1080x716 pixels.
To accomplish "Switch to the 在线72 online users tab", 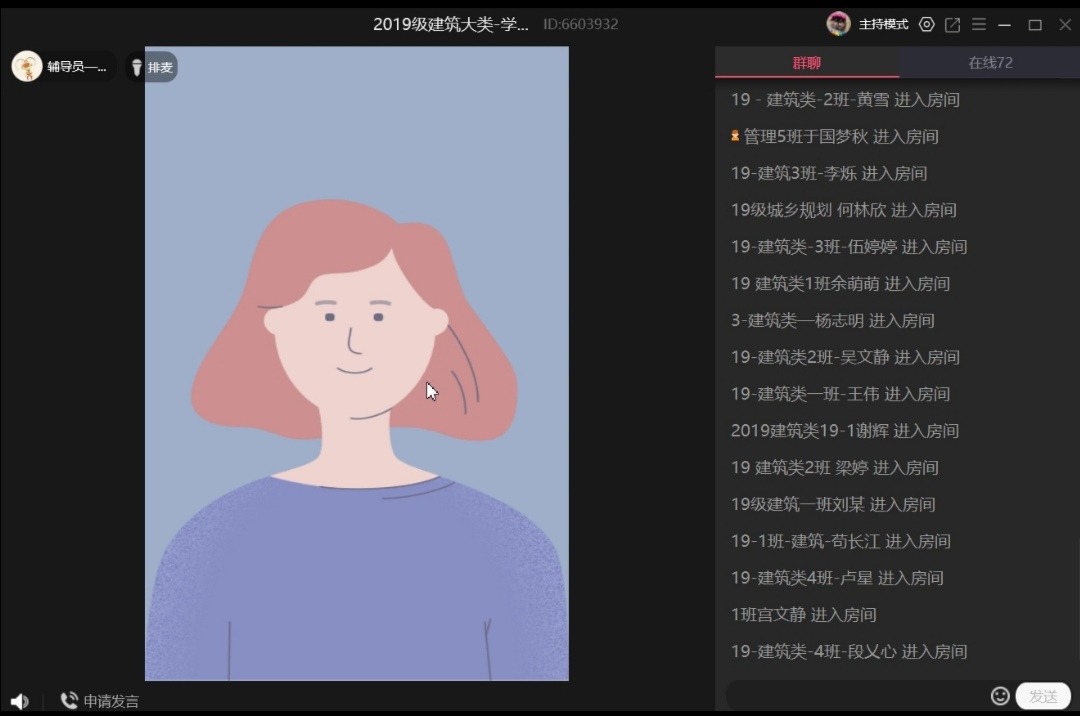I will click(990, 63).
